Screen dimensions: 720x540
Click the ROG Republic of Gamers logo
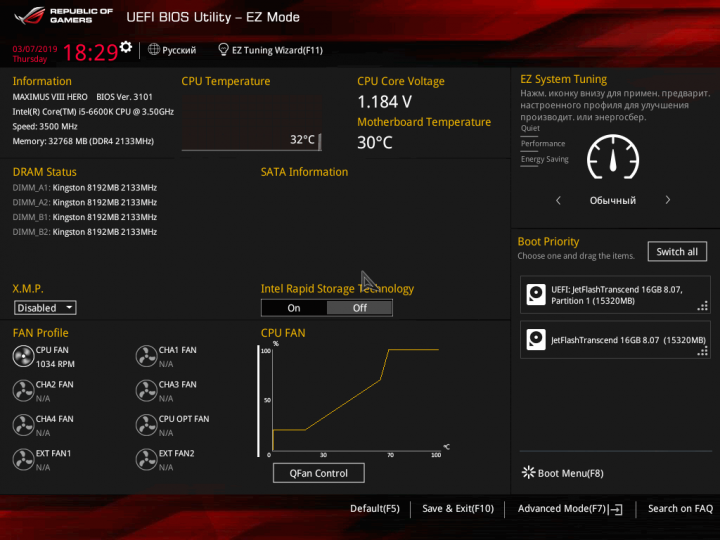coord(63,16)
